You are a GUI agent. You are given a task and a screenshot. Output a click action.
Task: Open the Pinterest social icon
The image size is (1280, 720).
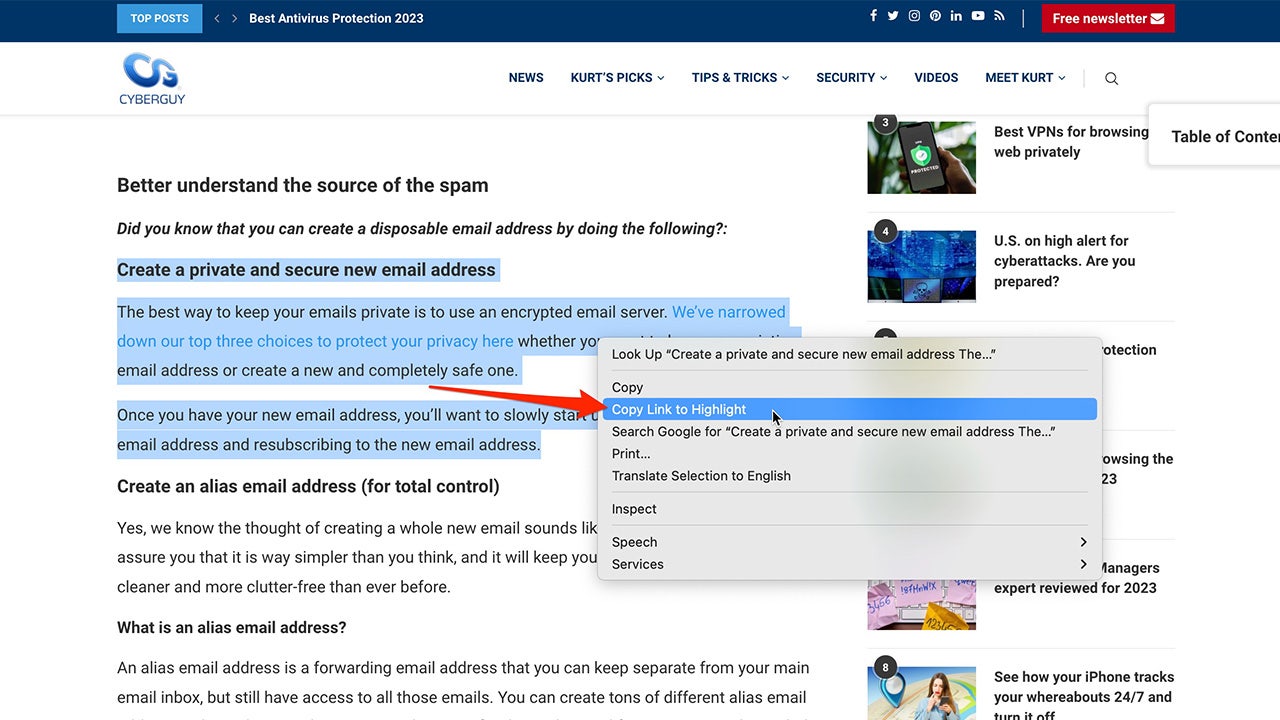pos(935,16)
